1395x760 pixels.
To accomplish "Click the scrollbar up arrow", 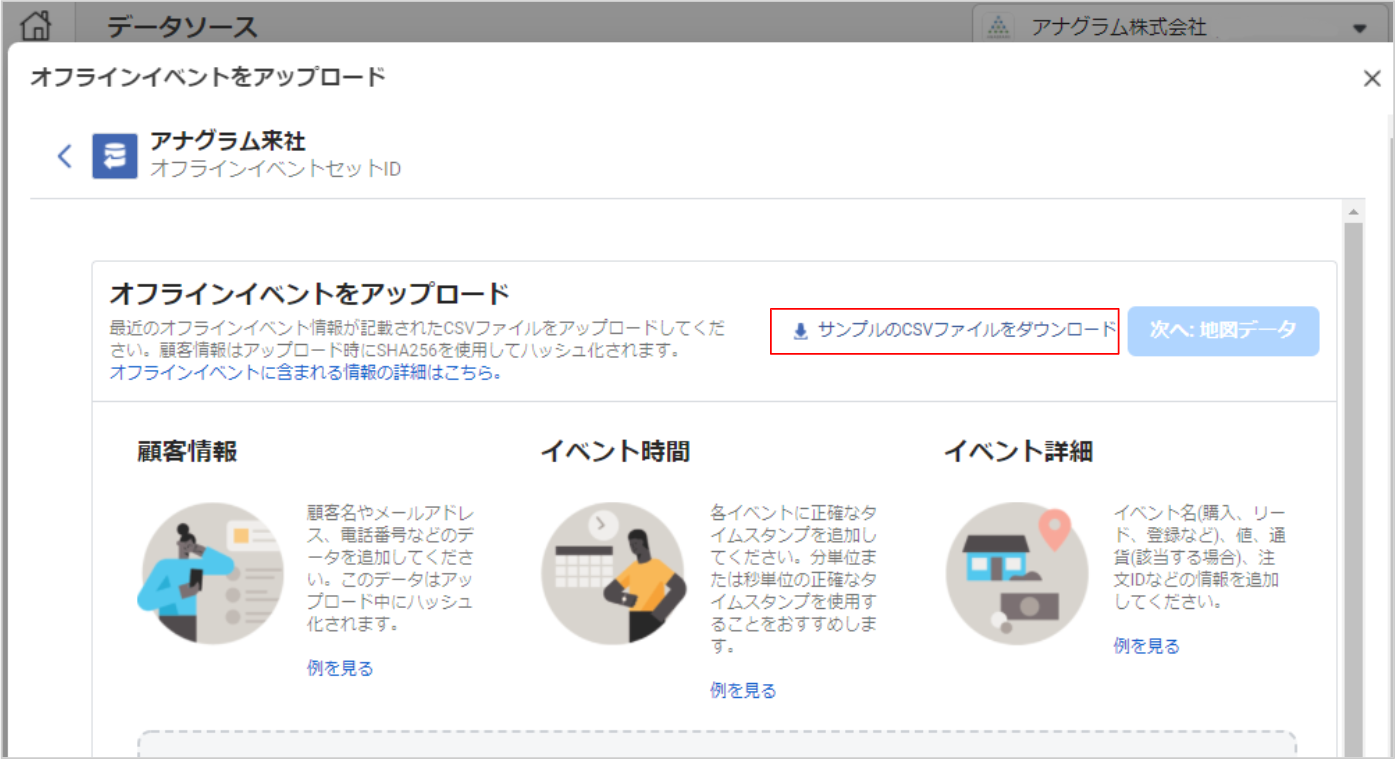I will click(x=1353, y=212).
